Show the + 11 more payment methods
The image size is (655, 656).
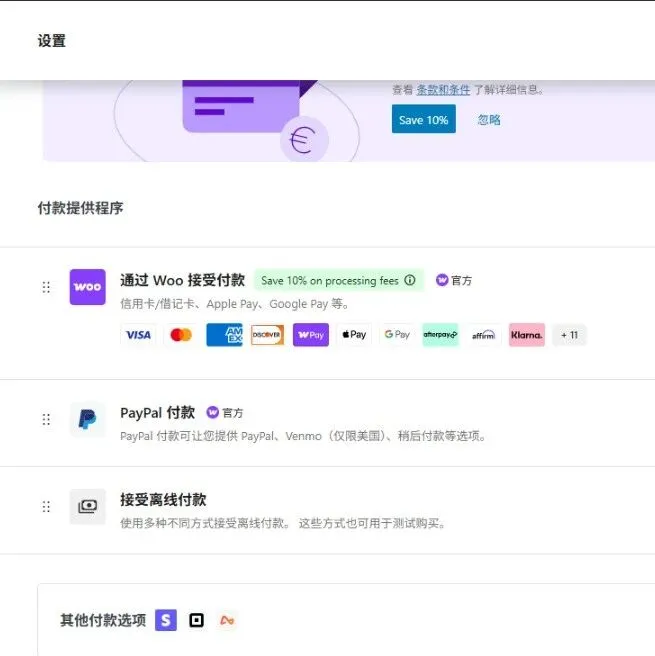coord(569,335)
